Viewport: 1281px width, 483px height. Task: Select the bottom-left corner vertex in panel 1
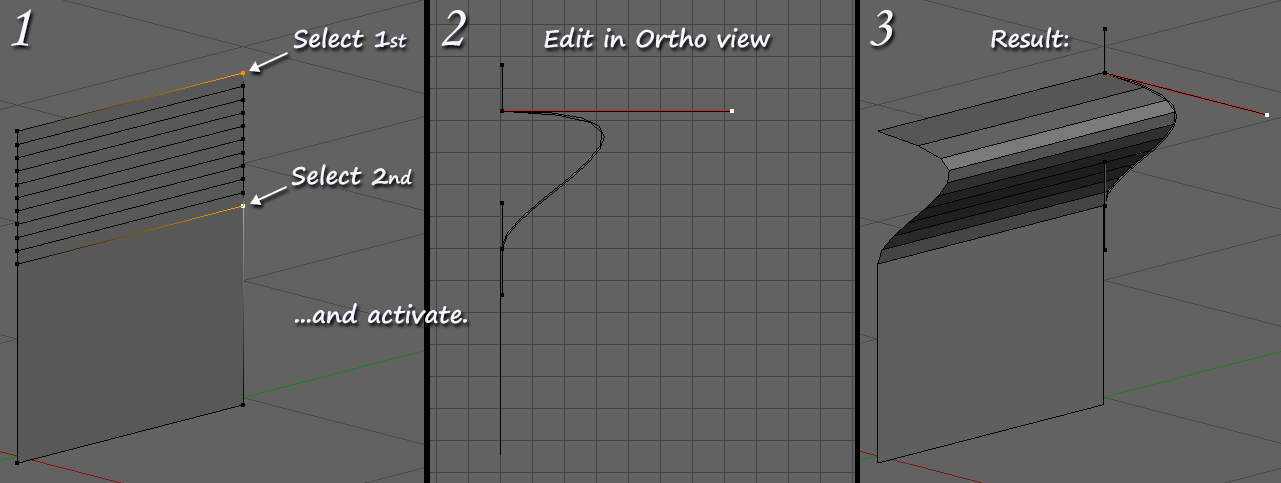(17, 462)
